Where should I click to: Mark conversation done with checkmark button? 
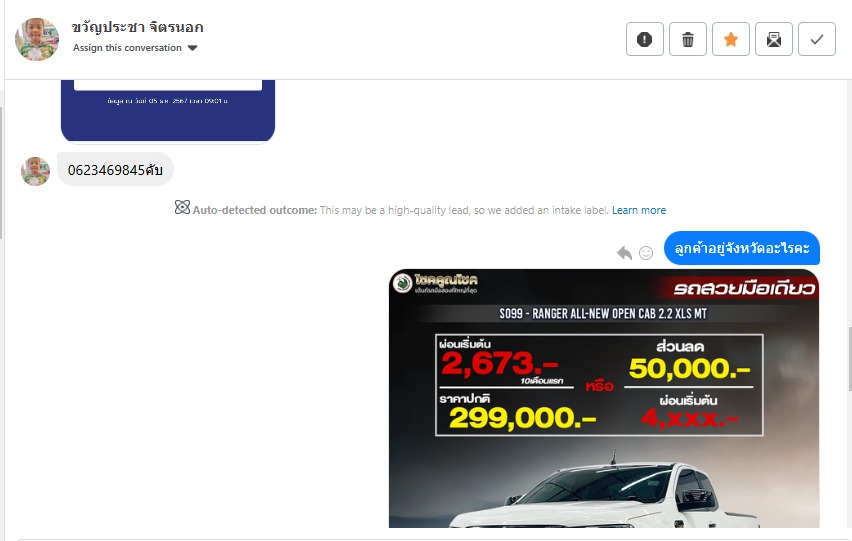817,39
